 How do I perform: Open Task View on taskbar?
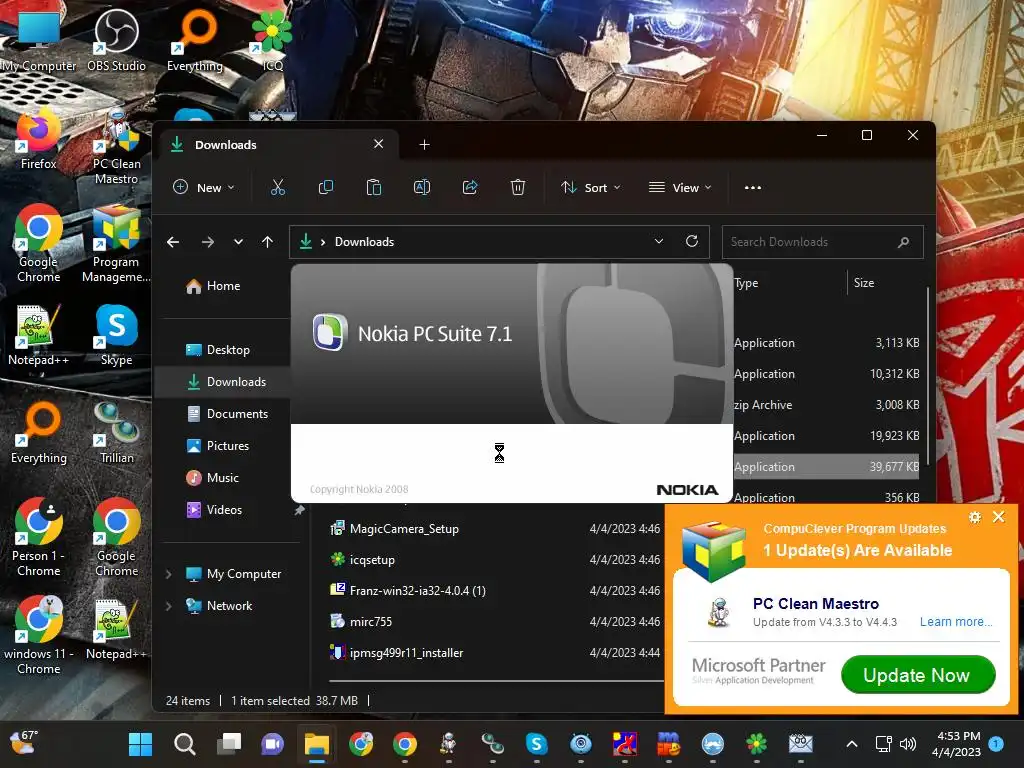229,744
